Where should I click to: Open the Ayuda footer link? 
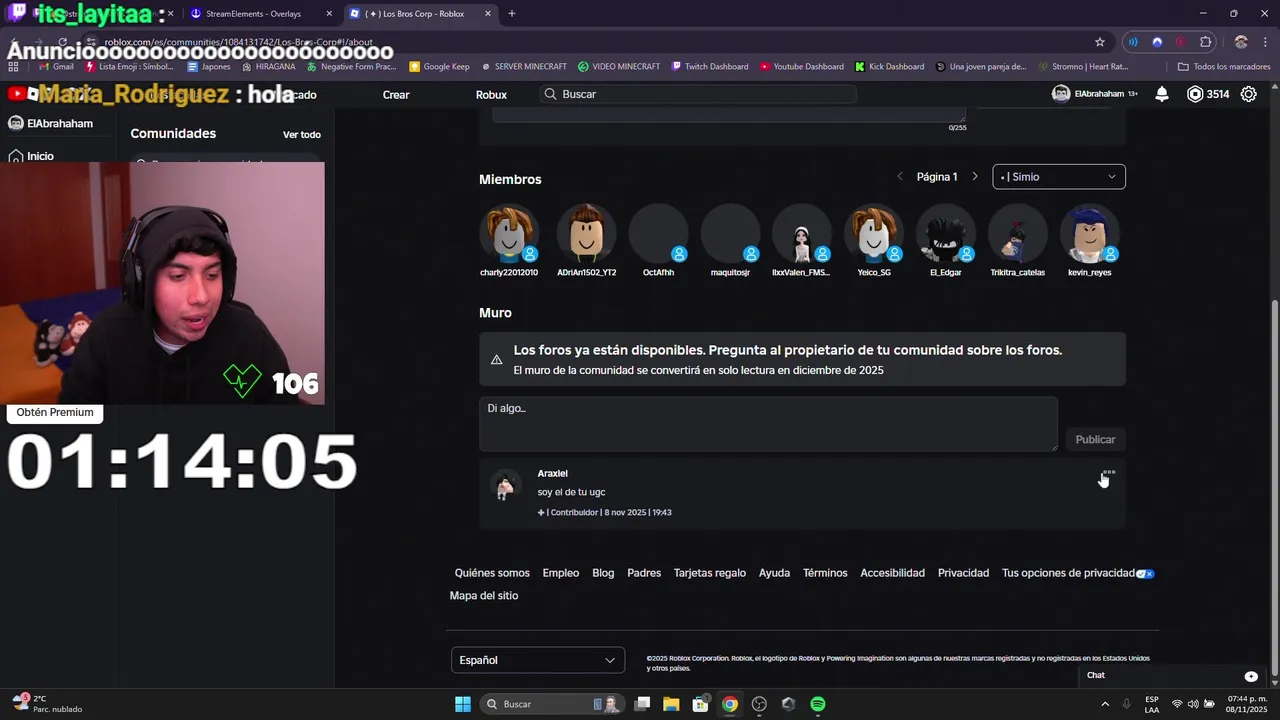point(774,573)
